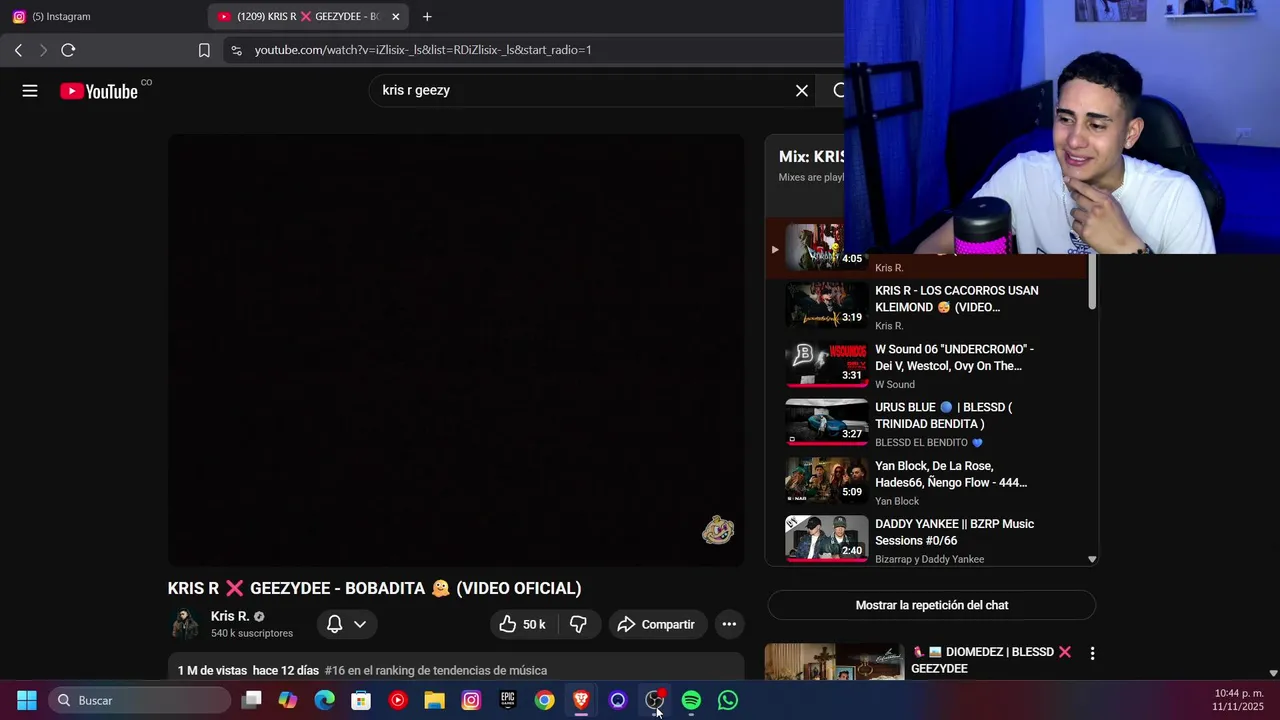The image size is (1280, 720).
Task: Open OBS Studio from the taskbar
Action: point(655,700)
